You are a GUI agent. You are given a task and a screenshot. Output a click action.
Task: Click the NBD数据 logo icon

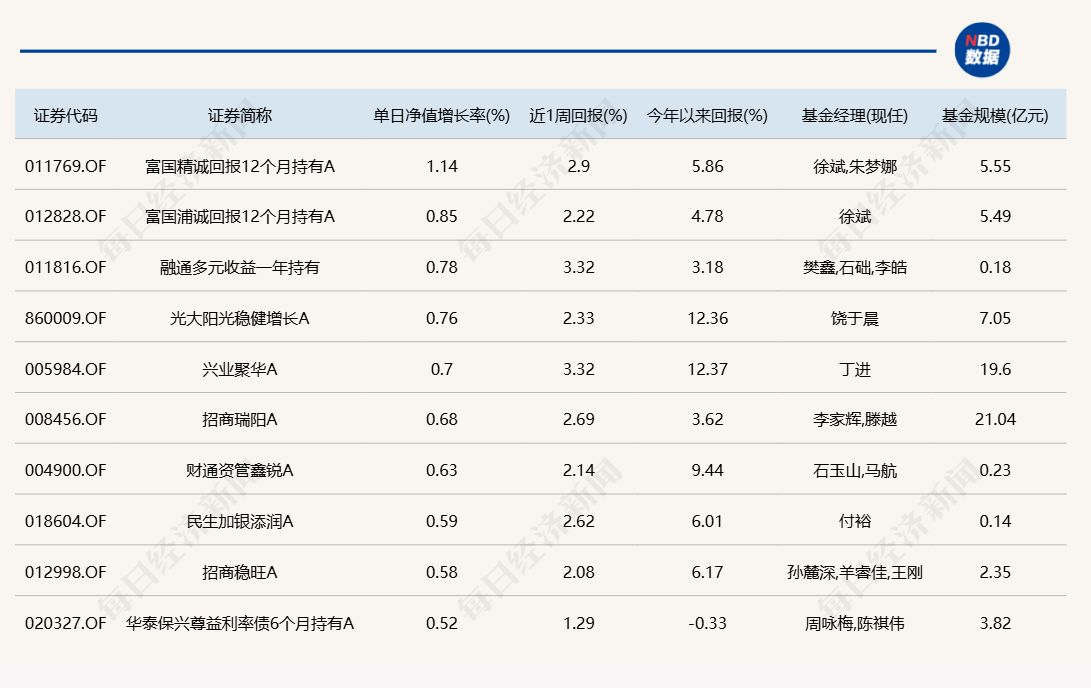(982, 50)
